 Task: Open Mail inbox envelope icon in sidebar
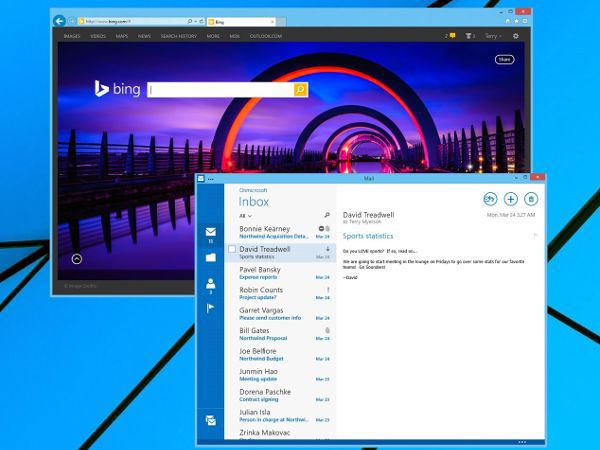pyautogui.click(x=210, y=232)
